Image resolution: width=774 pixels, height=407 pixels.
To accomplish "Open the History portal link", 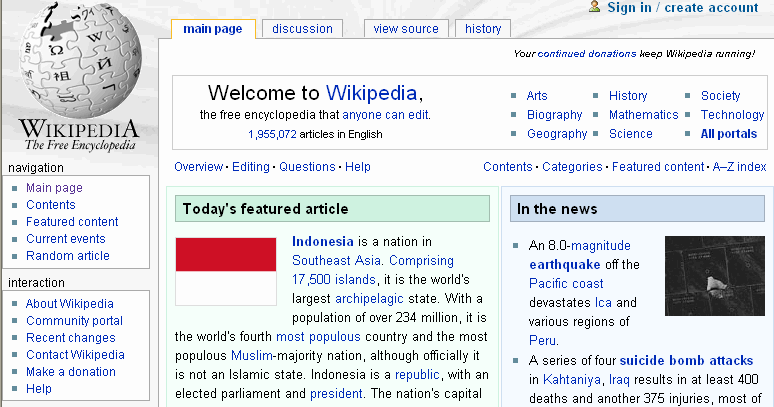I will (628, 96).
